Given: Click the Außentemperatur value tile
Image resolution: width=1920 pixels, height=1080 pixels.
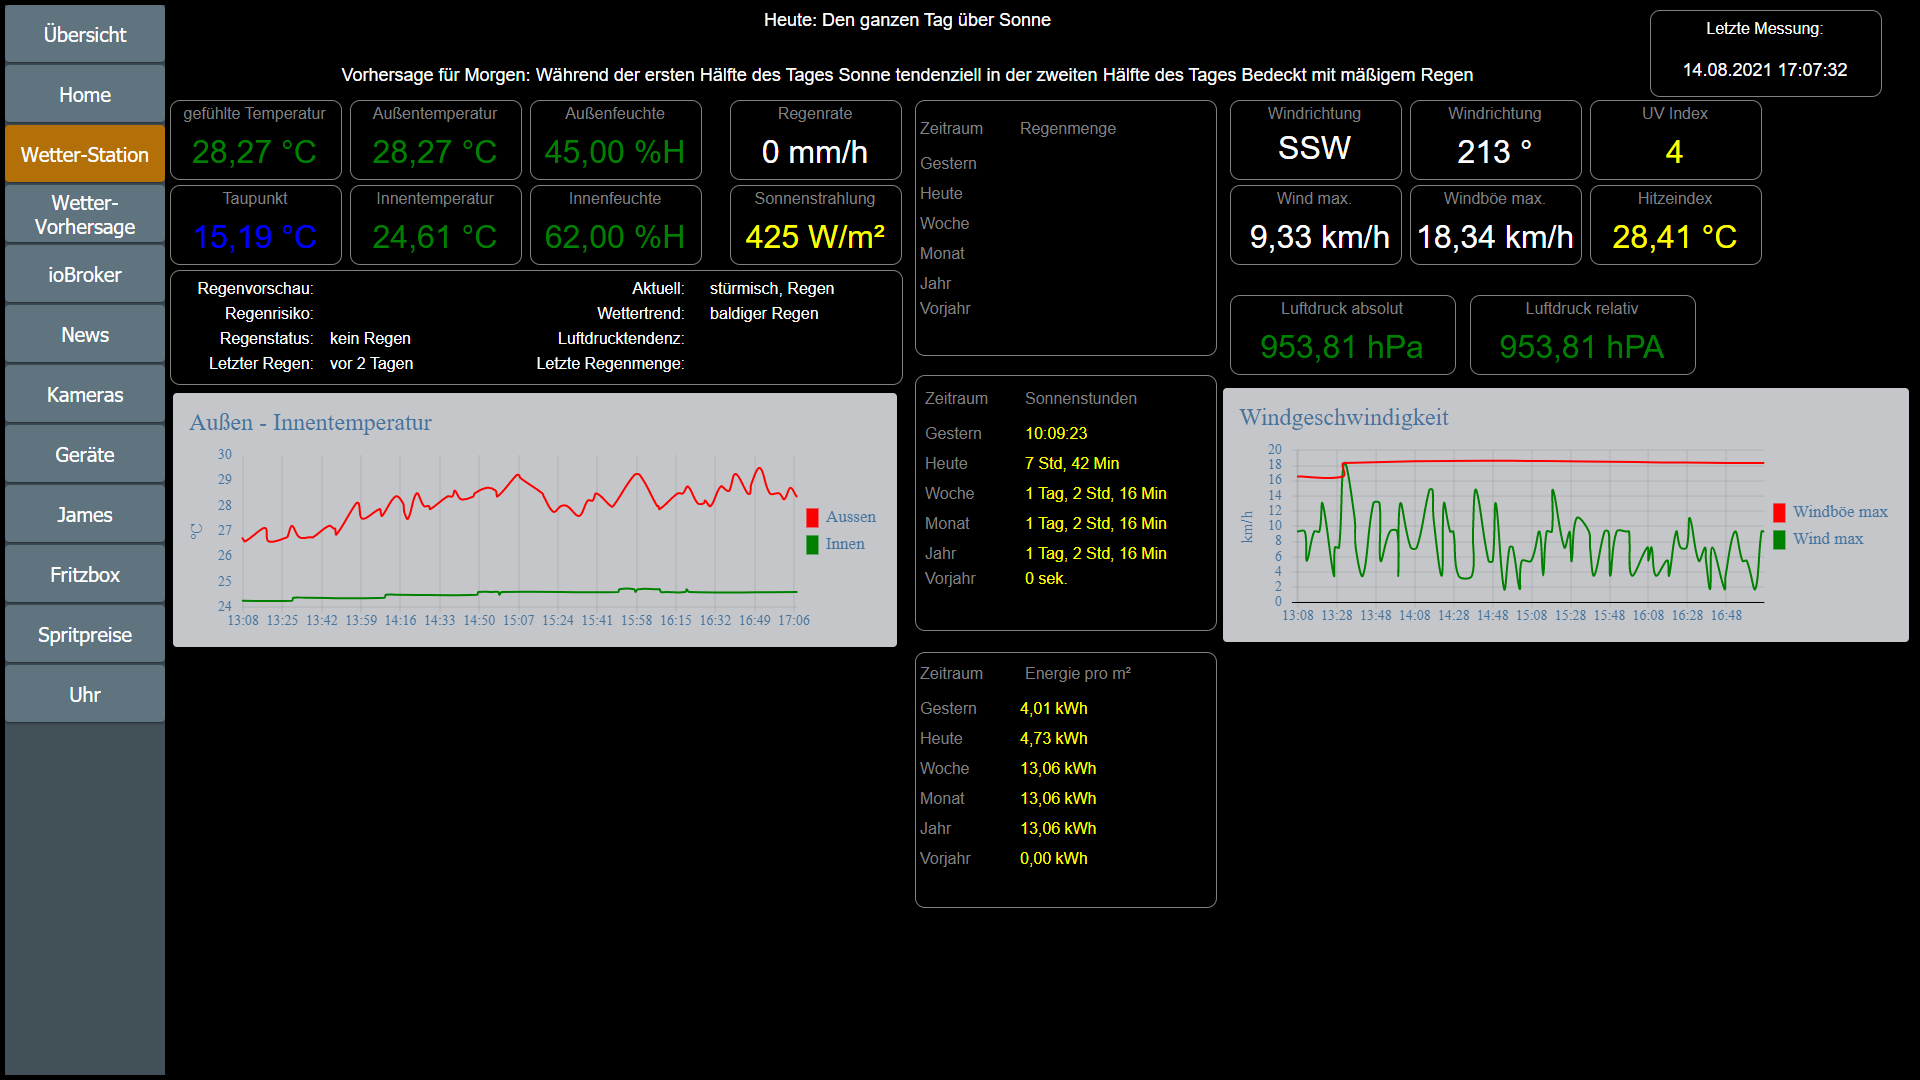Looking at the screenshot, I should coord(435,140).
